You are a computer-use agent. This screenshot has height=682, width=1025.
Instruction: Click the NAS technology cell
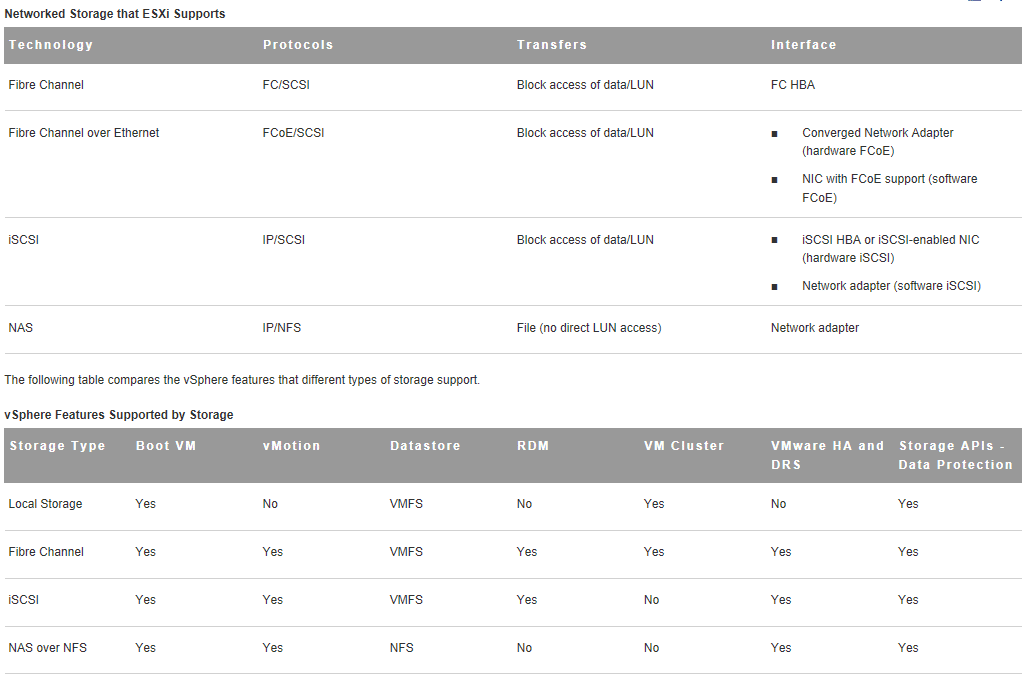tap(20, 328)
